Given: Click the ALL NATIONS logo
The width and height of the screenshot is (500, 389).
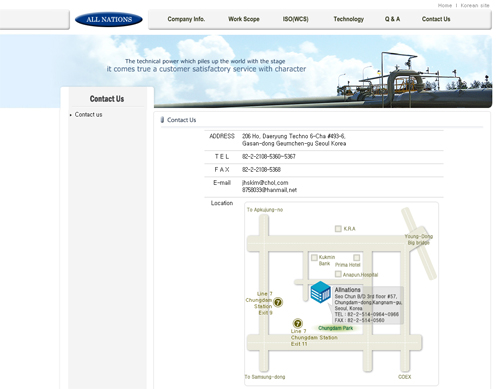Looking at the screenshot, I should tap(109, 19).
